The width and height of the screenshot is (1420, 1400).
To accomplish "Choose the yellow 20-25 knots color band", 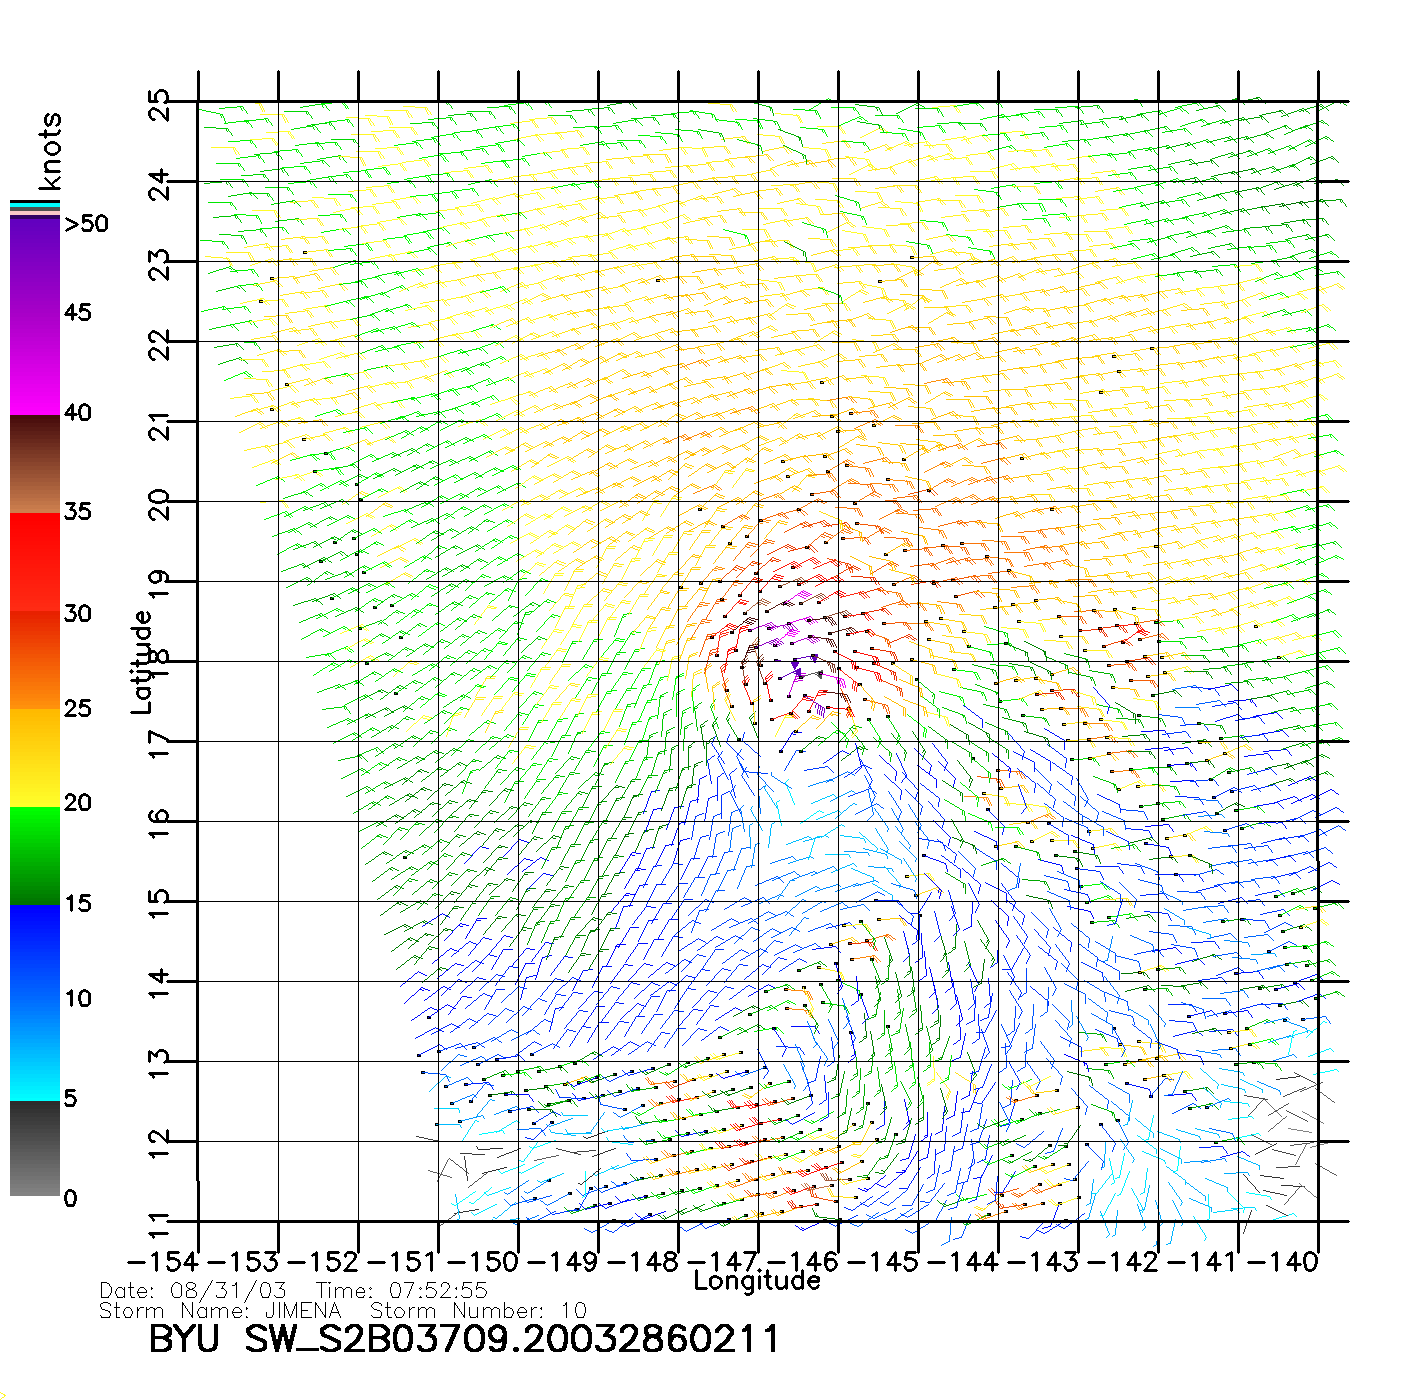I will click(35, 758).
